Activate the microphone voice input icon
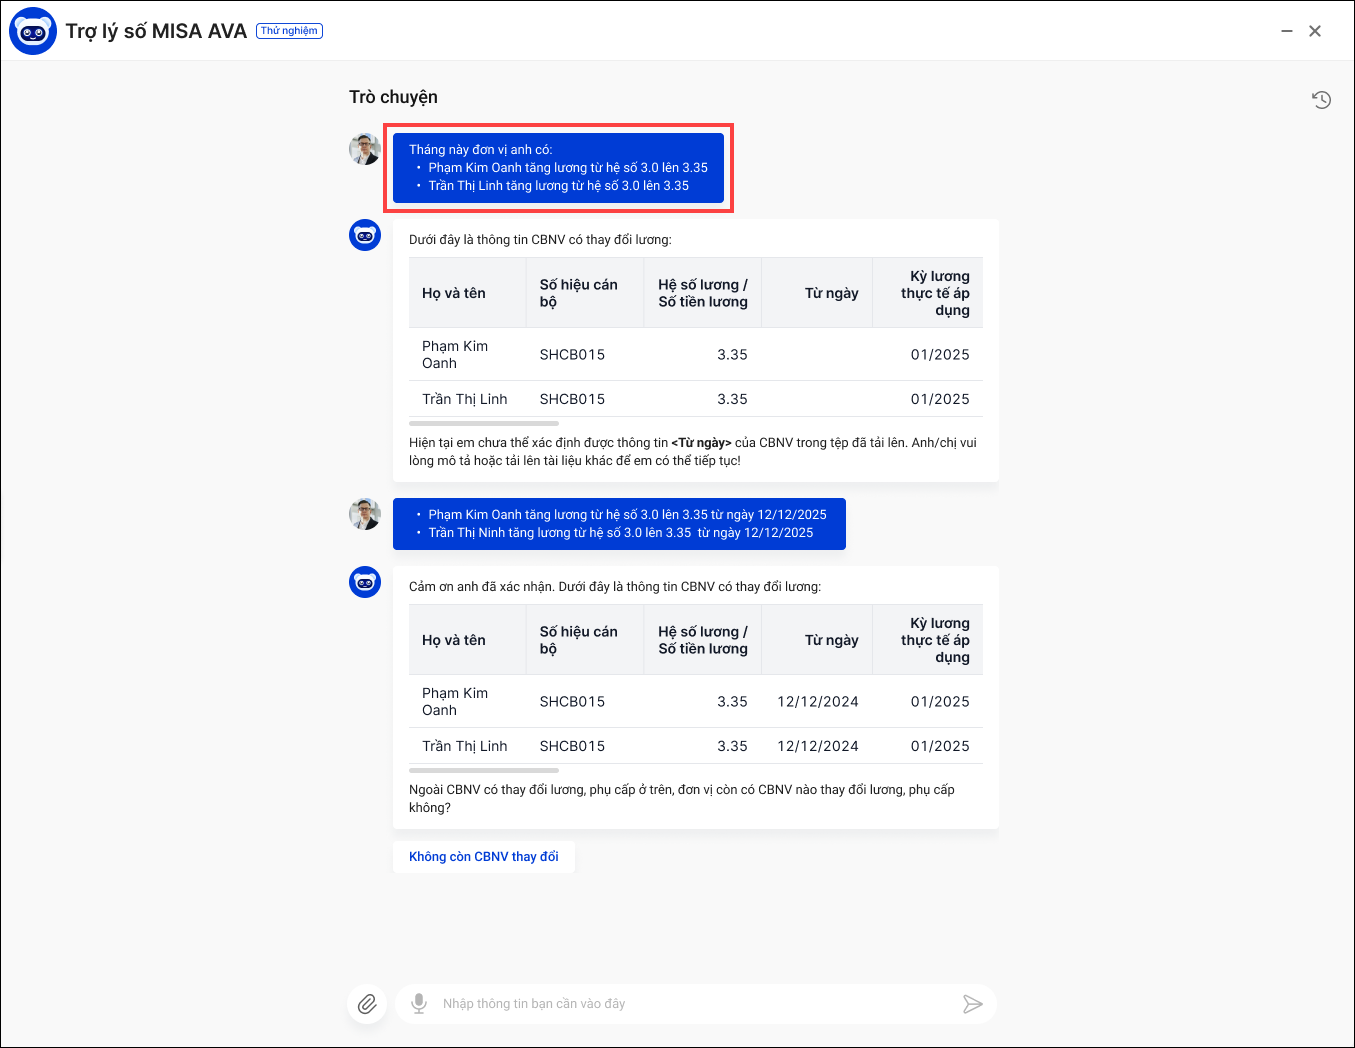 click(419, 1004)
